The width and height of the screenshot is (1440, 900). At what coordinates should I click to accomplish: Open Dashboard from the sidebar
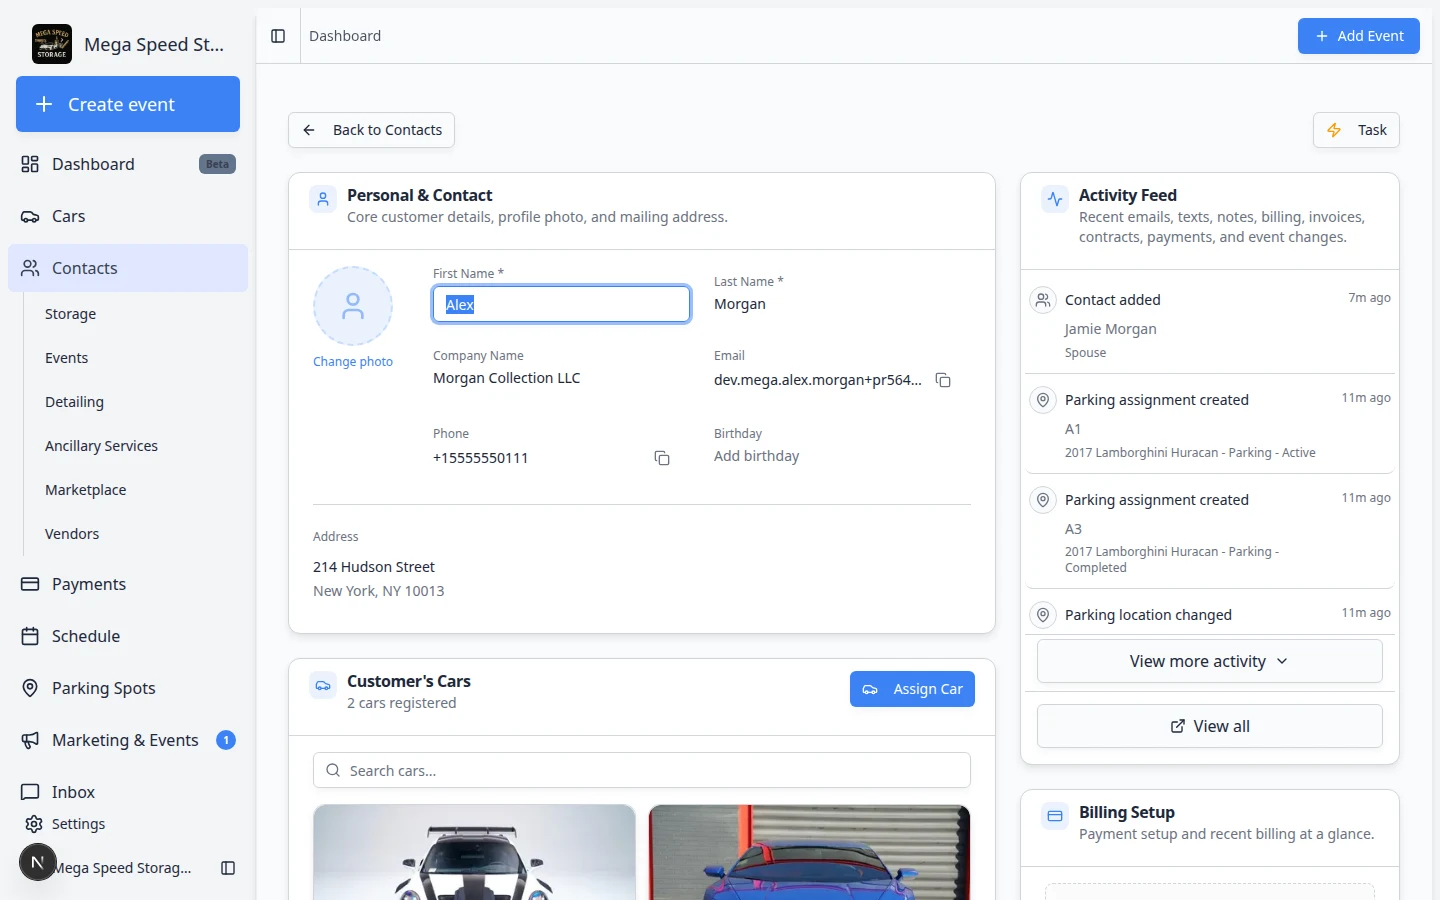click(x=128, y=164)
